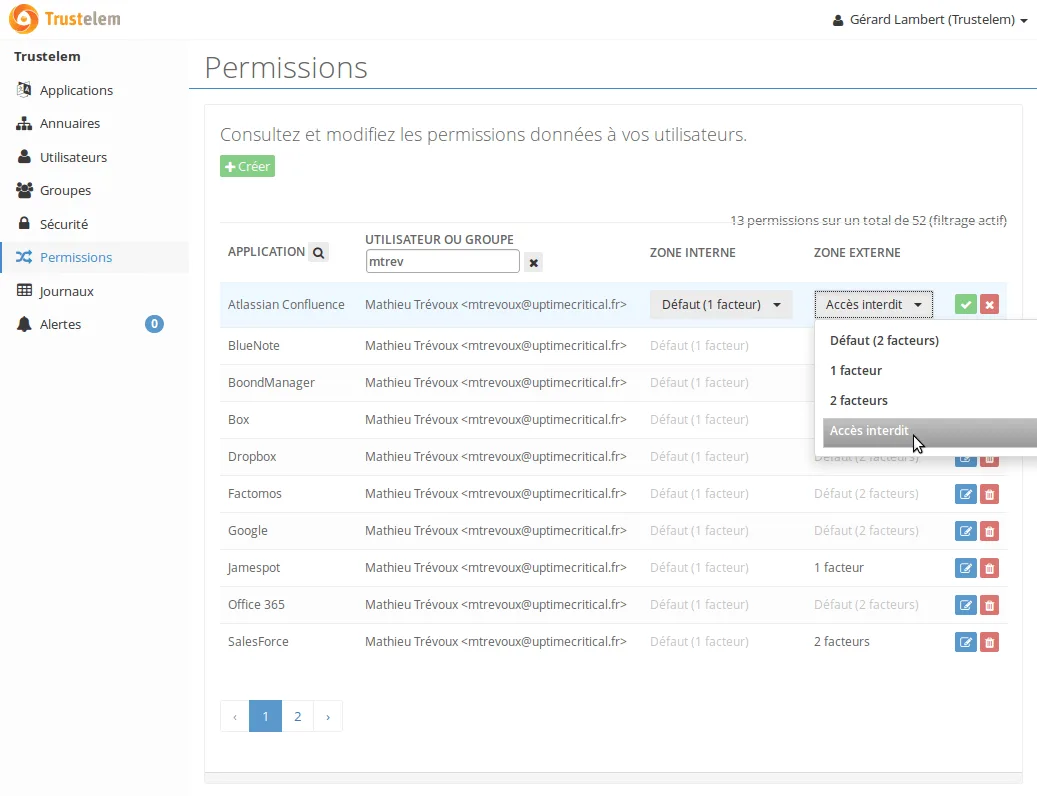Click the ZONE EXTERNE column header
The height and width of the screenshot is (796, 1037).
(x=856, y=253)
